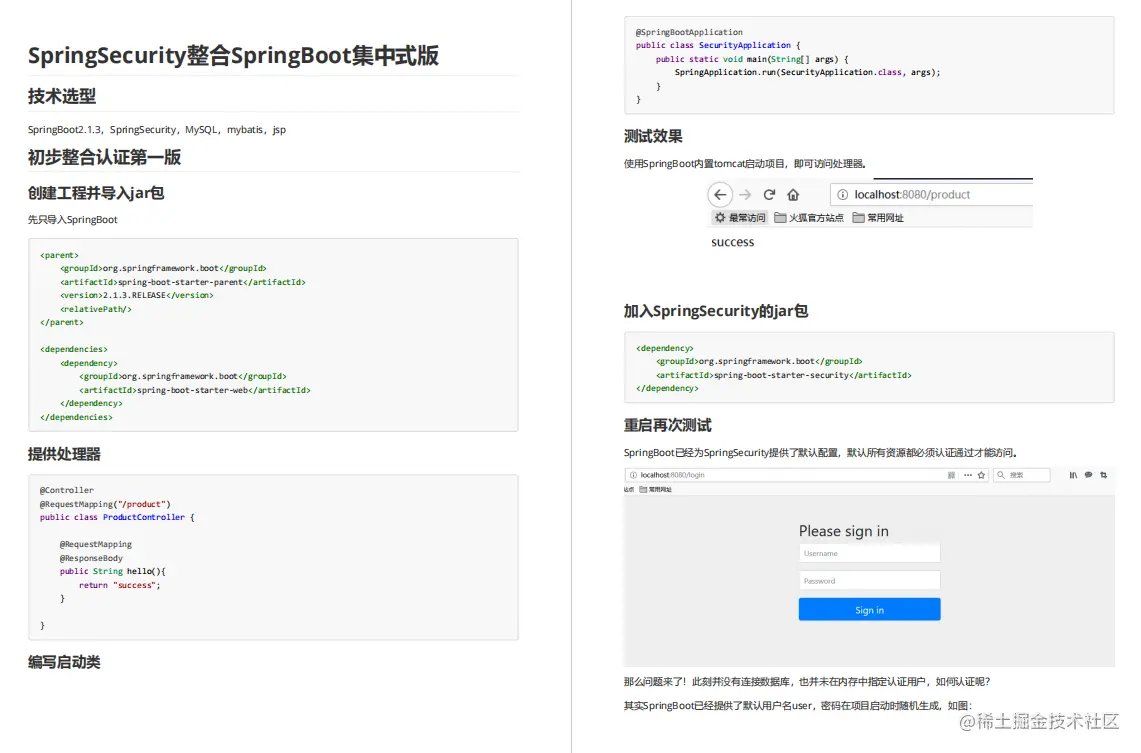This screenshot has width=1141, height=753.
Task: Open the 常用网址 bookmarks folder
Action: click(877, 217)
